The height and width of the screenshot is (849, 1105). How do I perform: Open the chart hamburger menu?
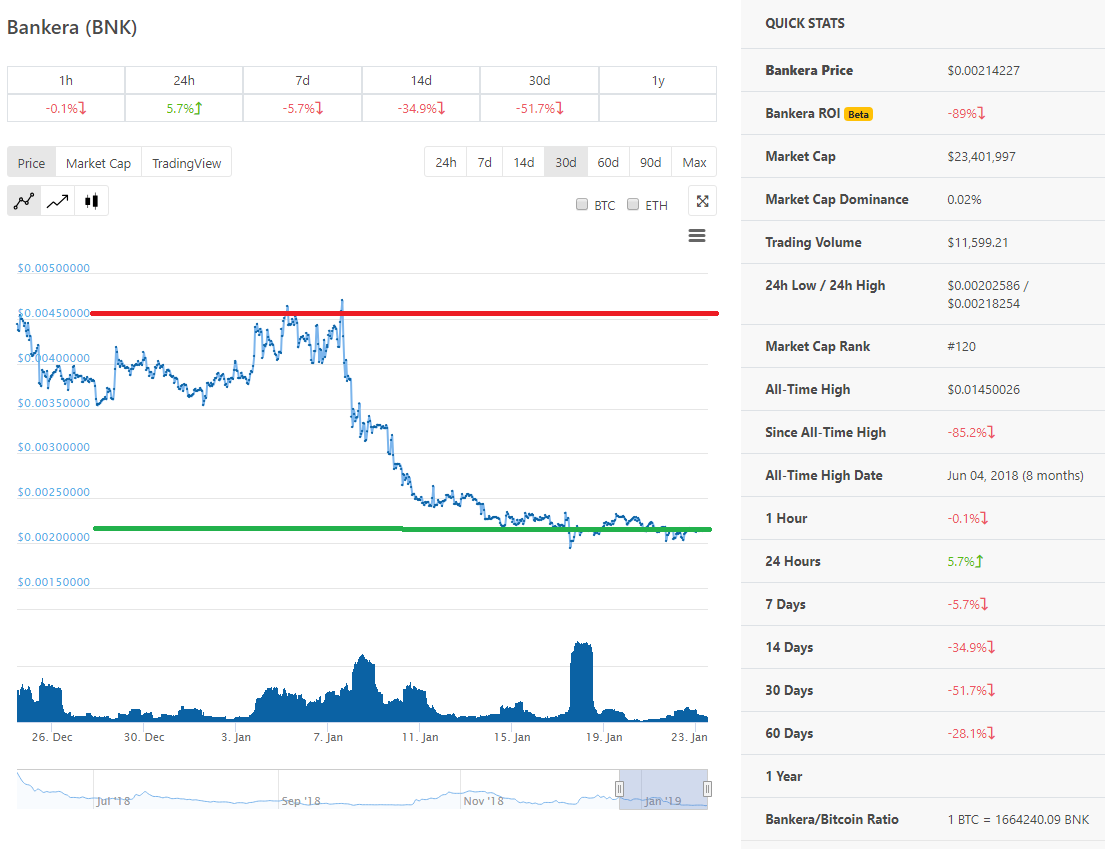pyautogui.click(x=697, y=235)
